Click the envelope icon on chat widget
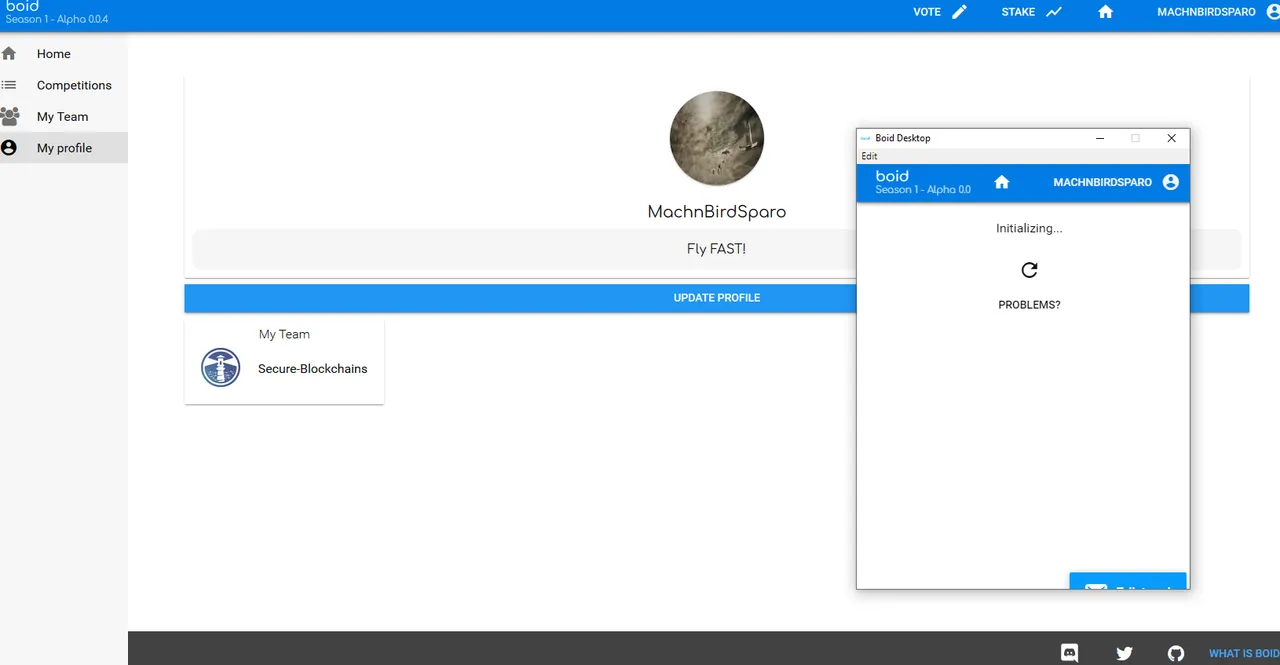The height and width of the screenshot is (665, 1280). 1096,587
